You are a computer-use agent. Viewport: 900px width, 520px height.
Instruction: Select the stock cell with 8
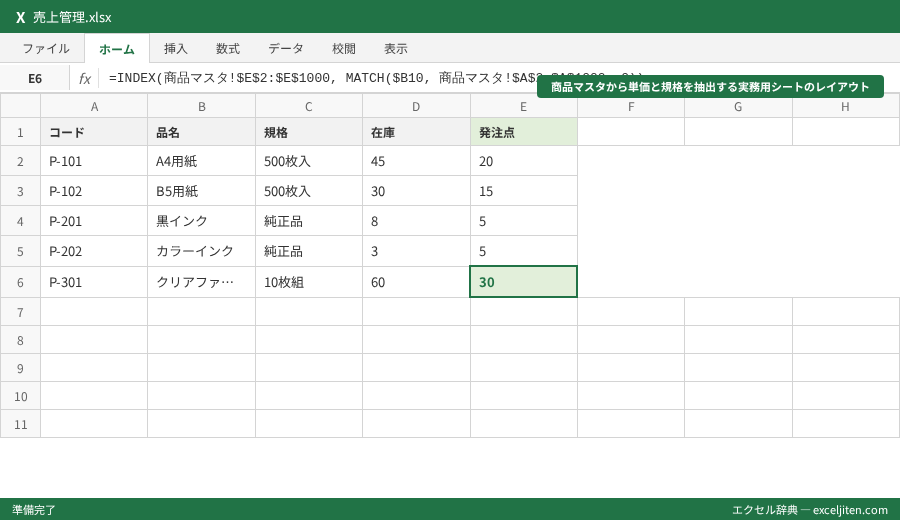[416, 221]
